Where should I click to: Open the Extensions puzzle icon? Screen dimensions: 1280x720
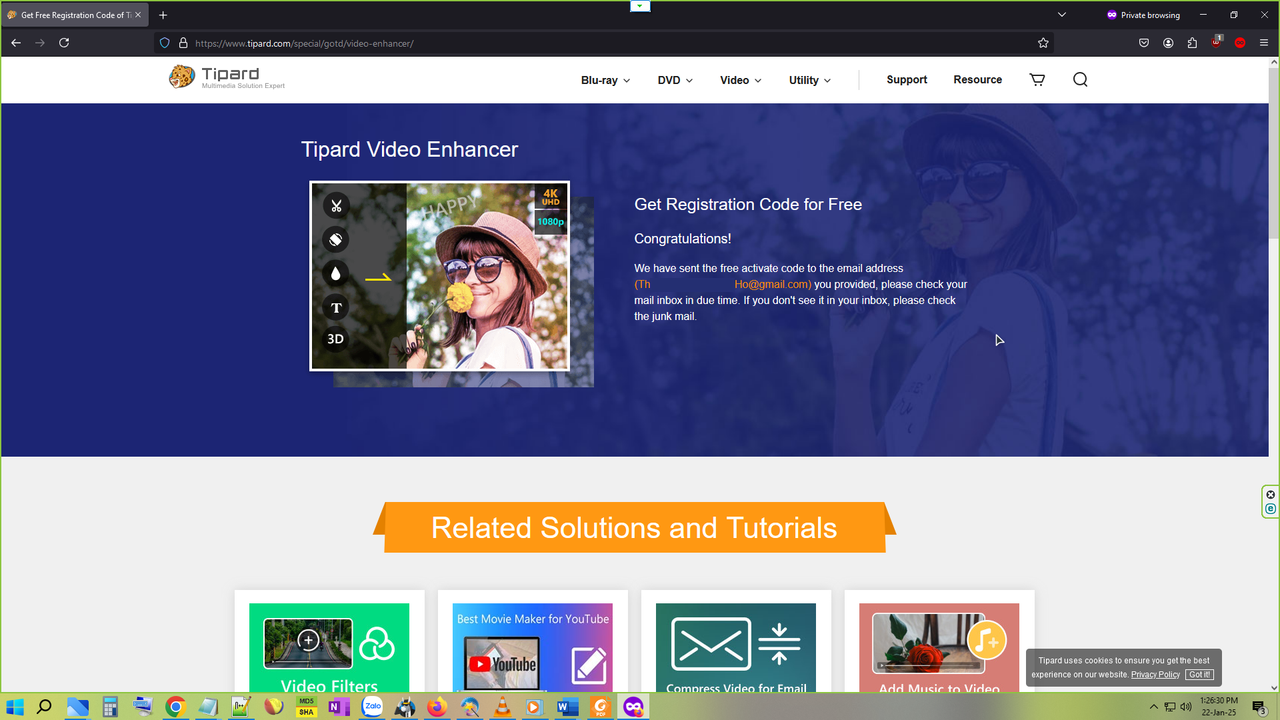tap(1192, 43)
